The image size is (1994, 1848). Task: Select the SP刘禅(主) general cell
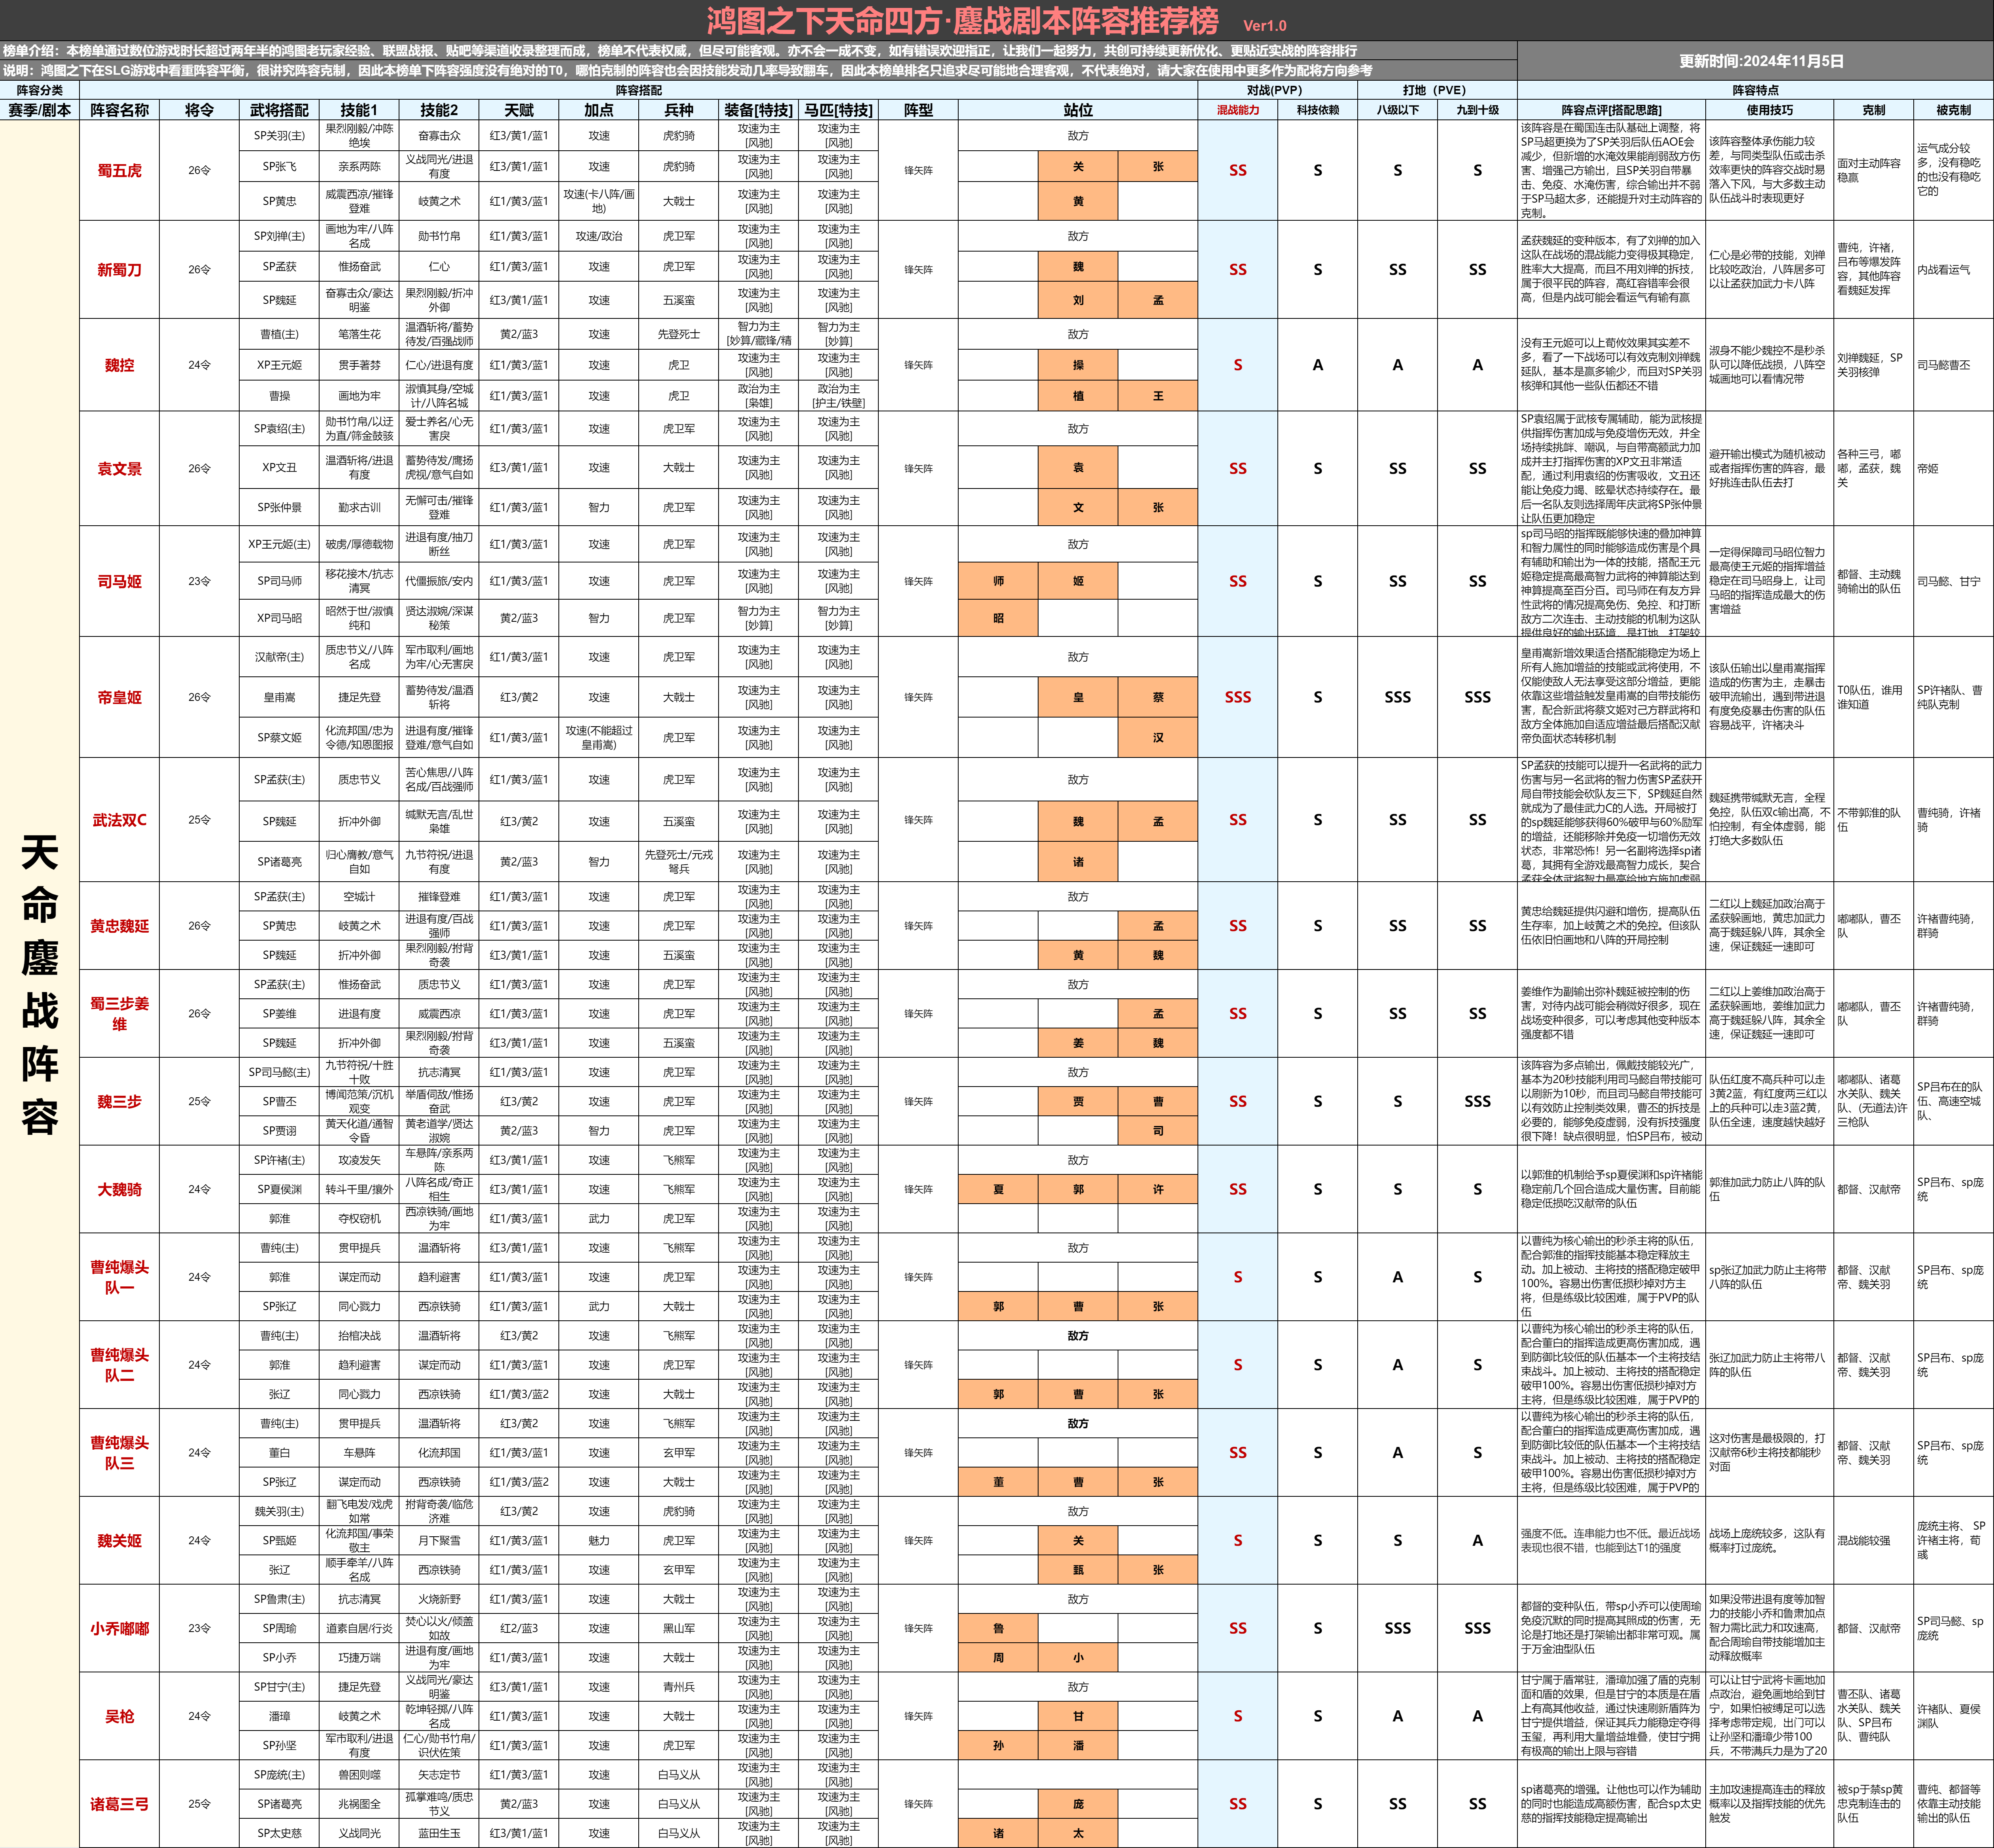coord(279,236)
